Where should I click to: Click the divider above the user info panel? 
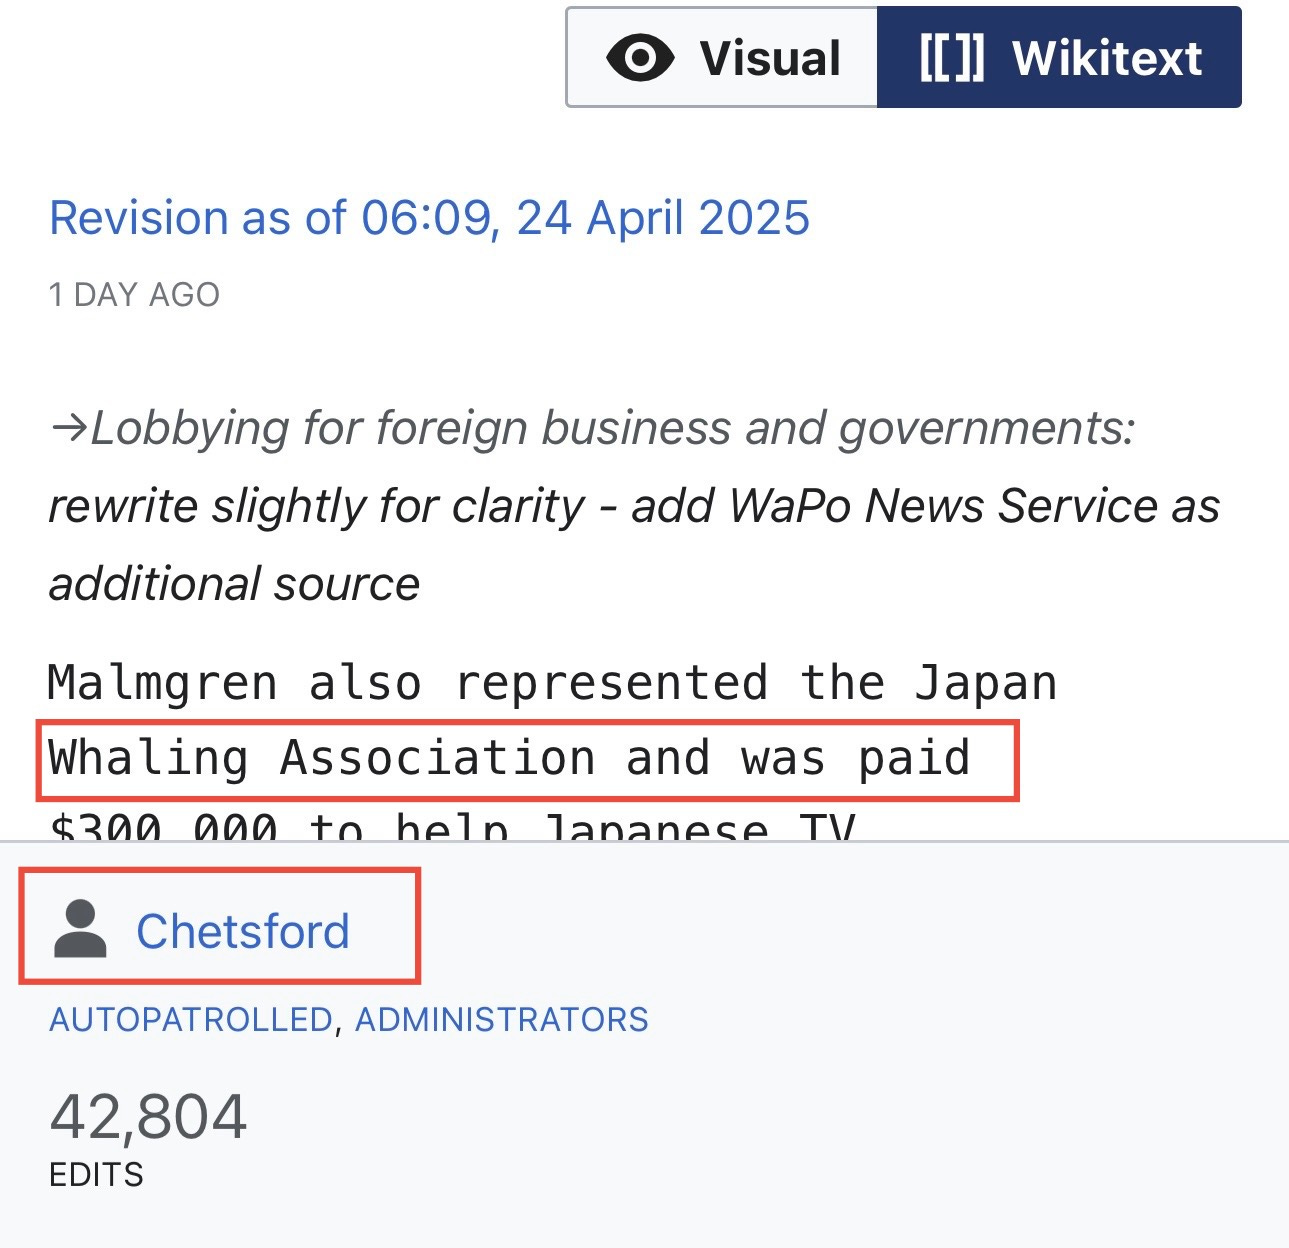644,842
